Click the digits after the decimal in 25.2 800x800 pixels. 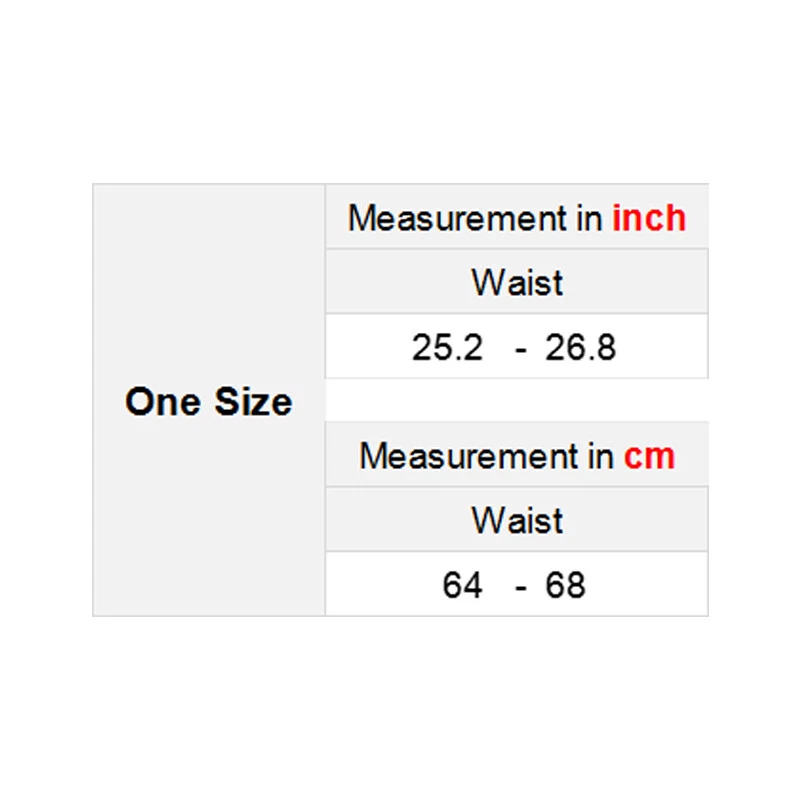coord(473,348)
